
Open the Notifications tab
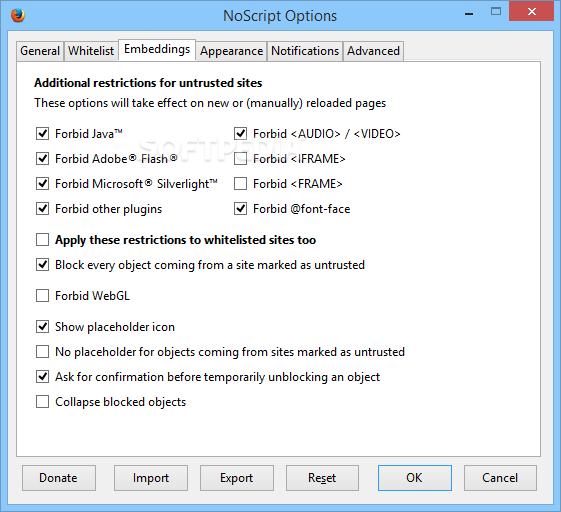305,51
